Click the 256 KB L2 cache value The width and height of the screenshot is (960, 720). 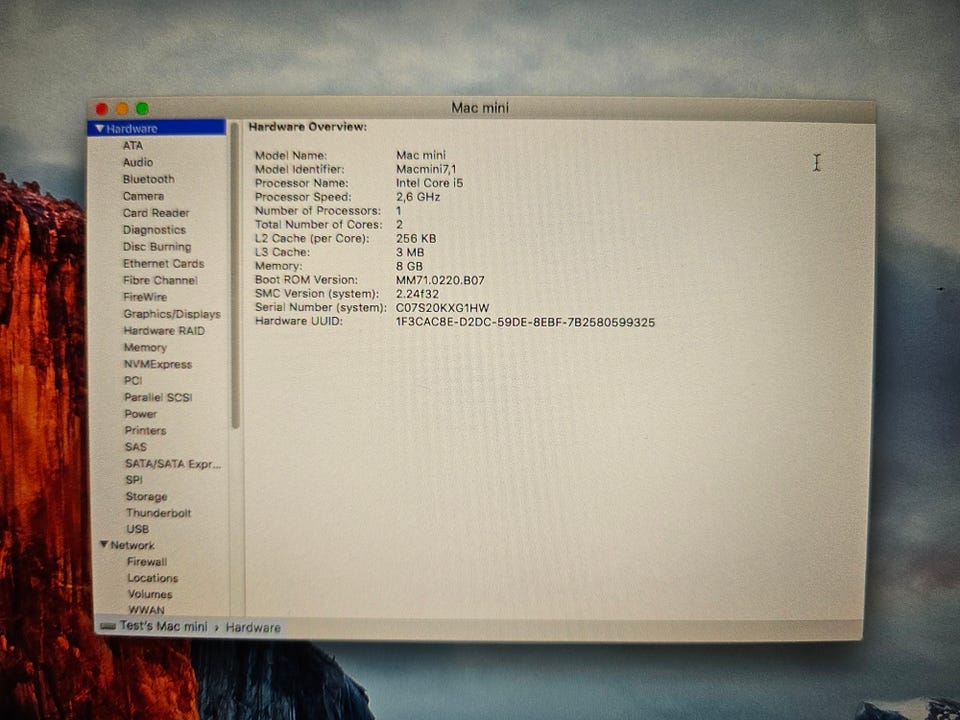[416, 239]
